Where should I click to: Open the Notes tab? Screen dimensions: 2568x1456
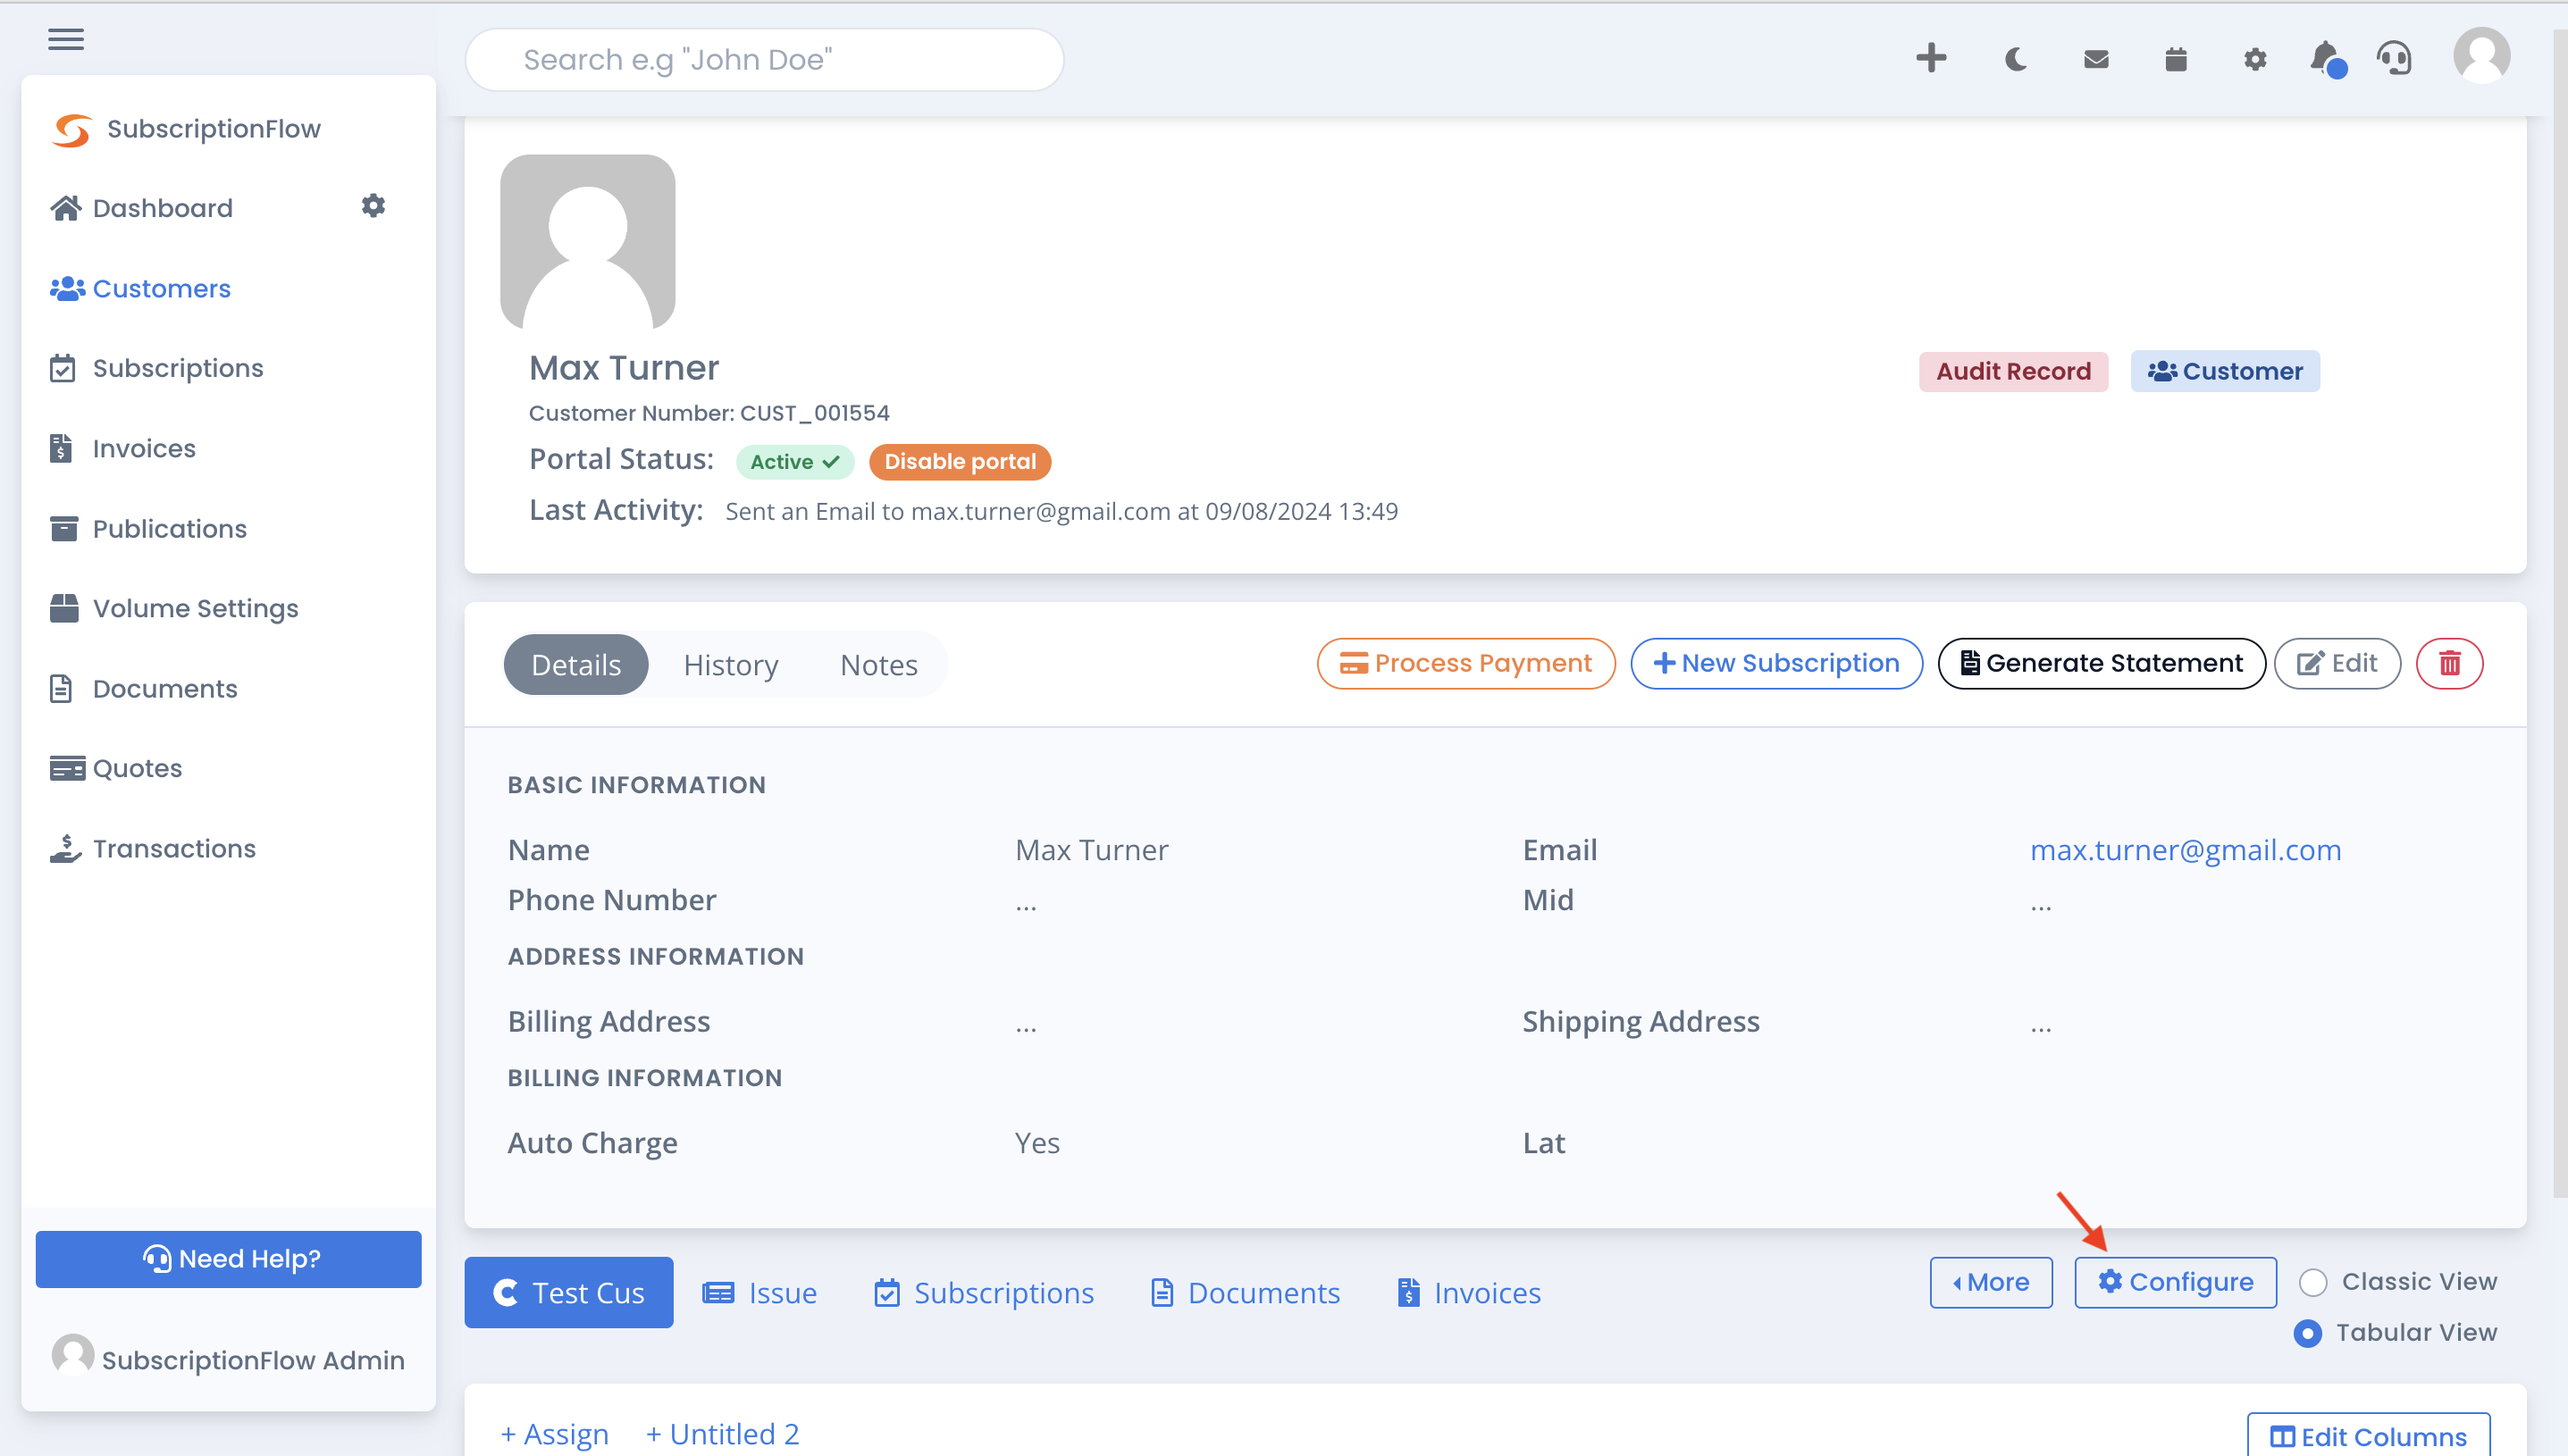tap(878, 663)
